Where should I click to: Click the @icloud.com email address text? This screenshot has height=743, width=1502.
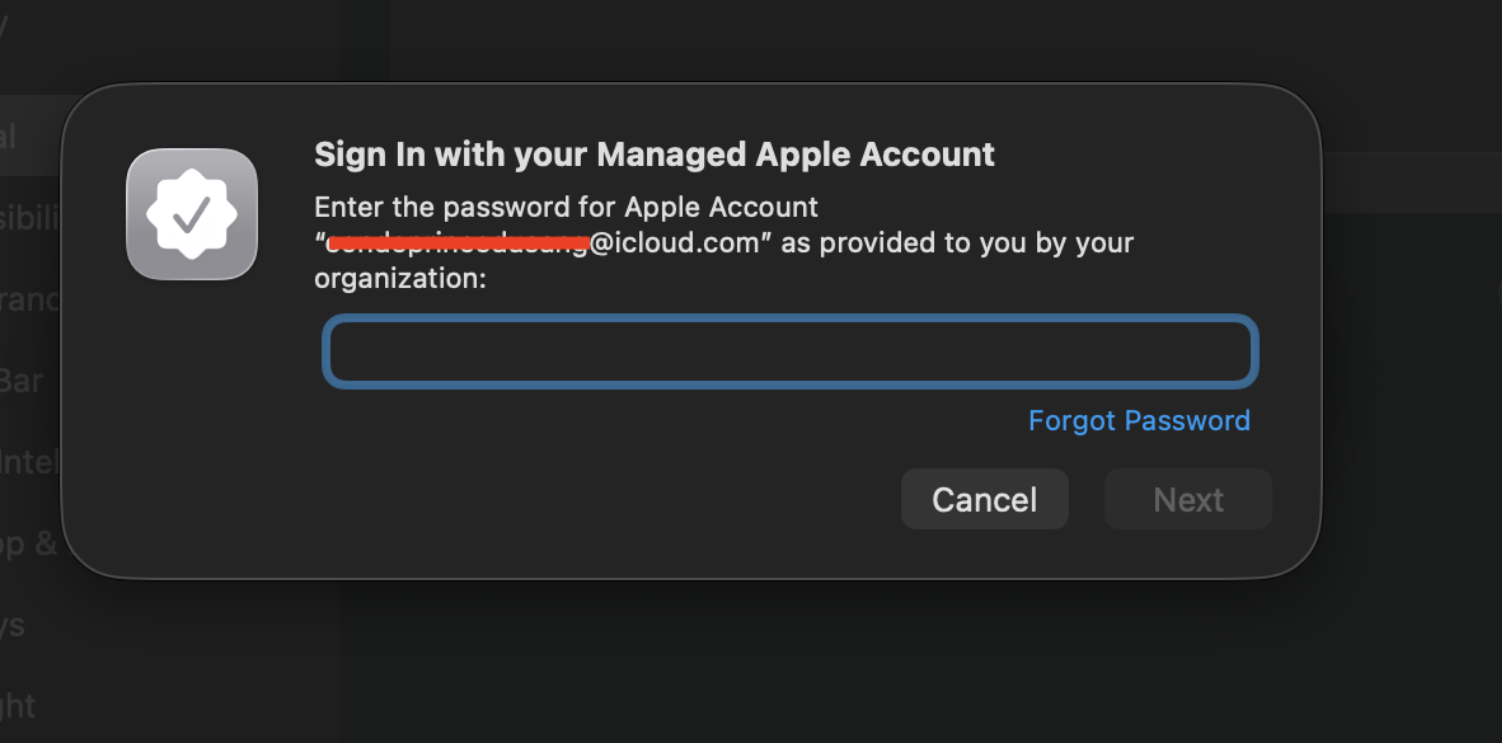click(x=674, y=243)
